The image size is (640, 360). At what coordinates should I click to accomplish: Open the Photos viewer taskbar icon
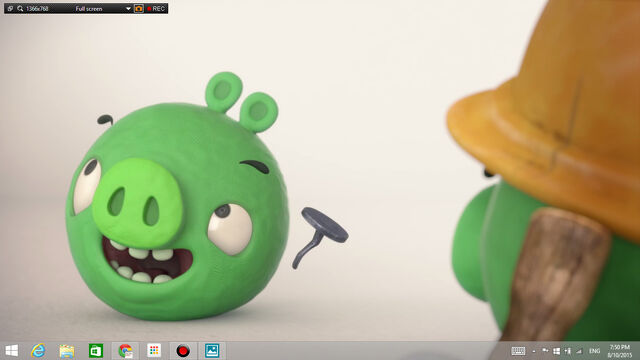click(x=212, y=351)
